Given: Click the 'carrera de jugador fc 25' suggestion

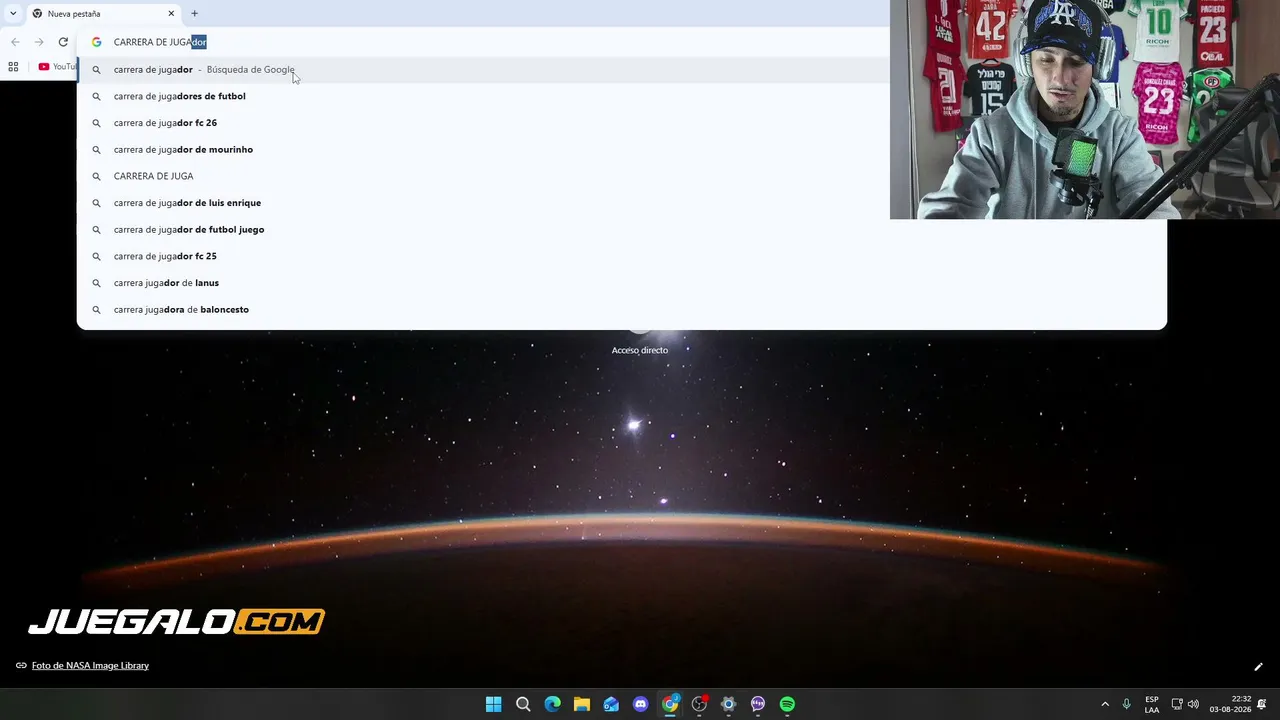Looking at the screenshot, I should point(622,256).
